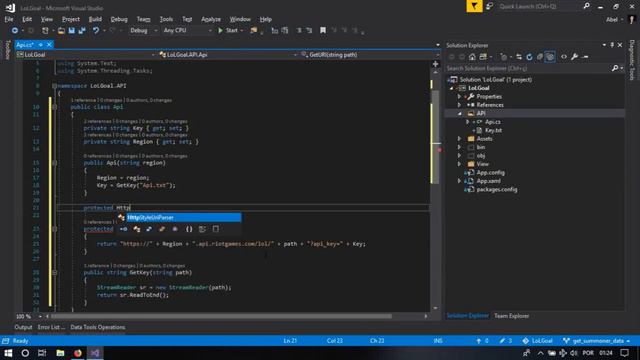Image resolution: width=640 pixels, height=360 pixels.
Task: Click the New Project toolbar icon
Action: (x=45, y=31)
